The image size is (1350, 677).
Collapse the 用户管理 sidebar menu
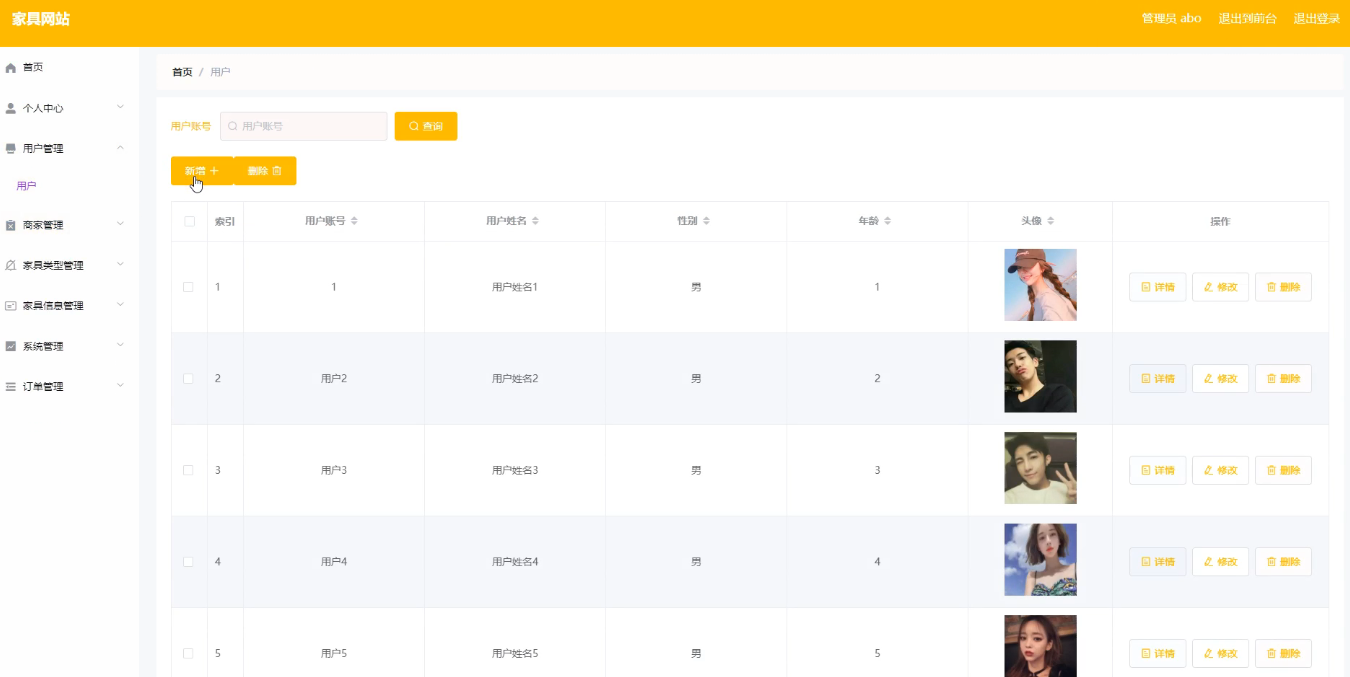(x=120, y=148)
